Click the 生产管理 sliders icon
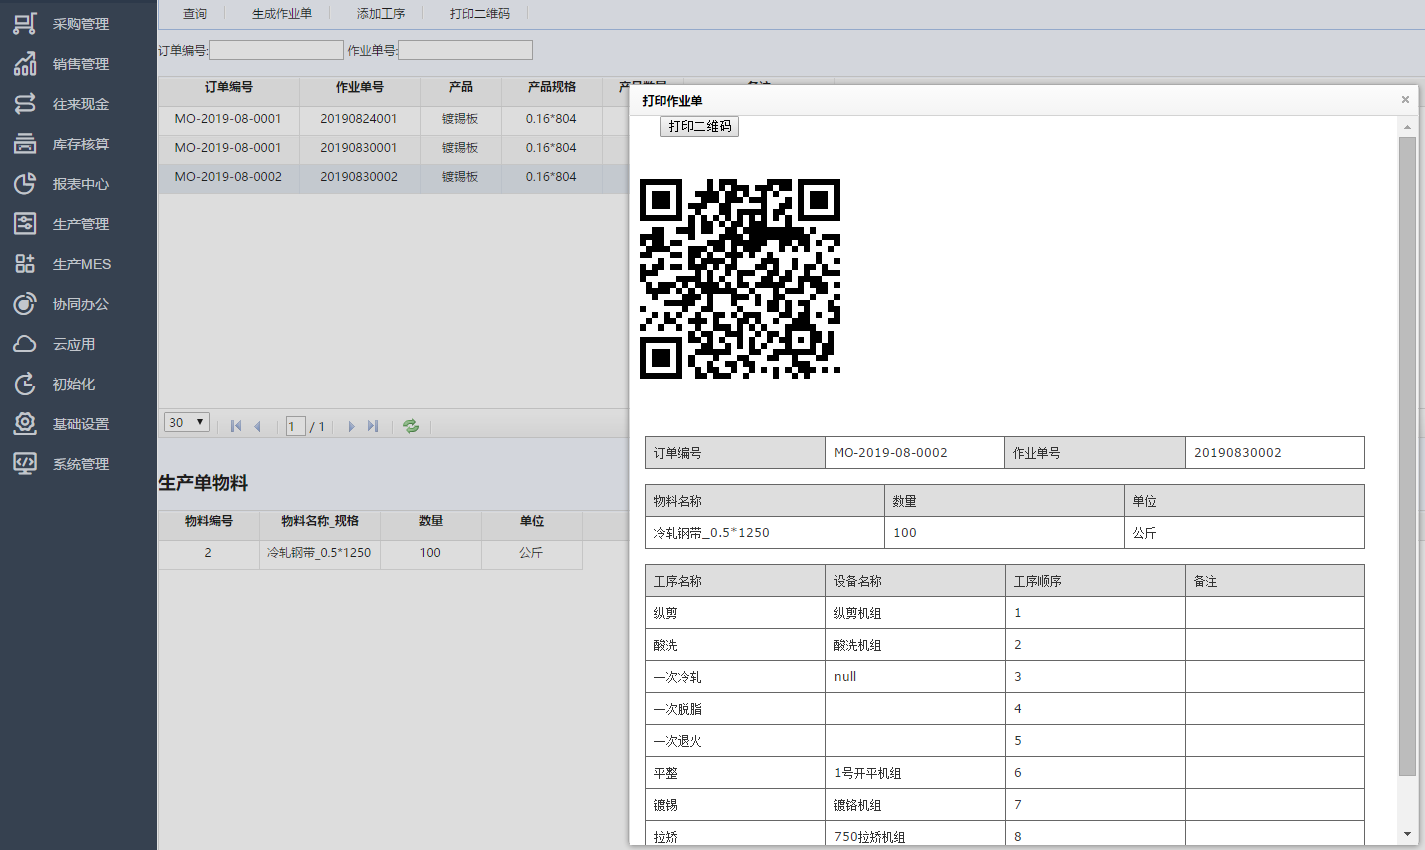The height and width of the screenshot is (850, 1425). [x=25, y=223]
